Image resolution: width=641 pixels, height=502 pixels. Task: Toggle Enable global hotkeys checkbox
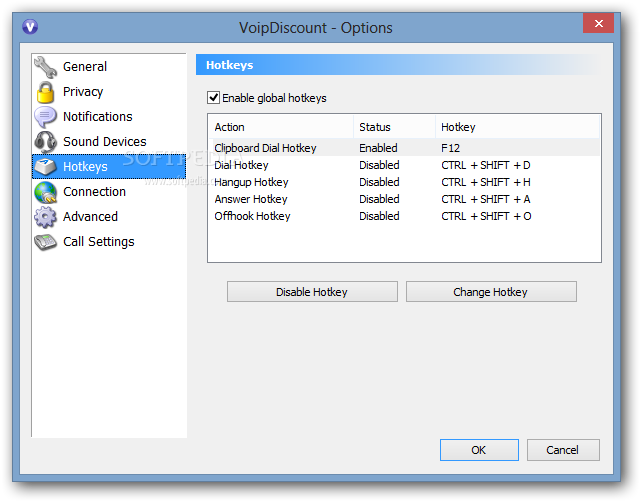[x=213, y=98]
